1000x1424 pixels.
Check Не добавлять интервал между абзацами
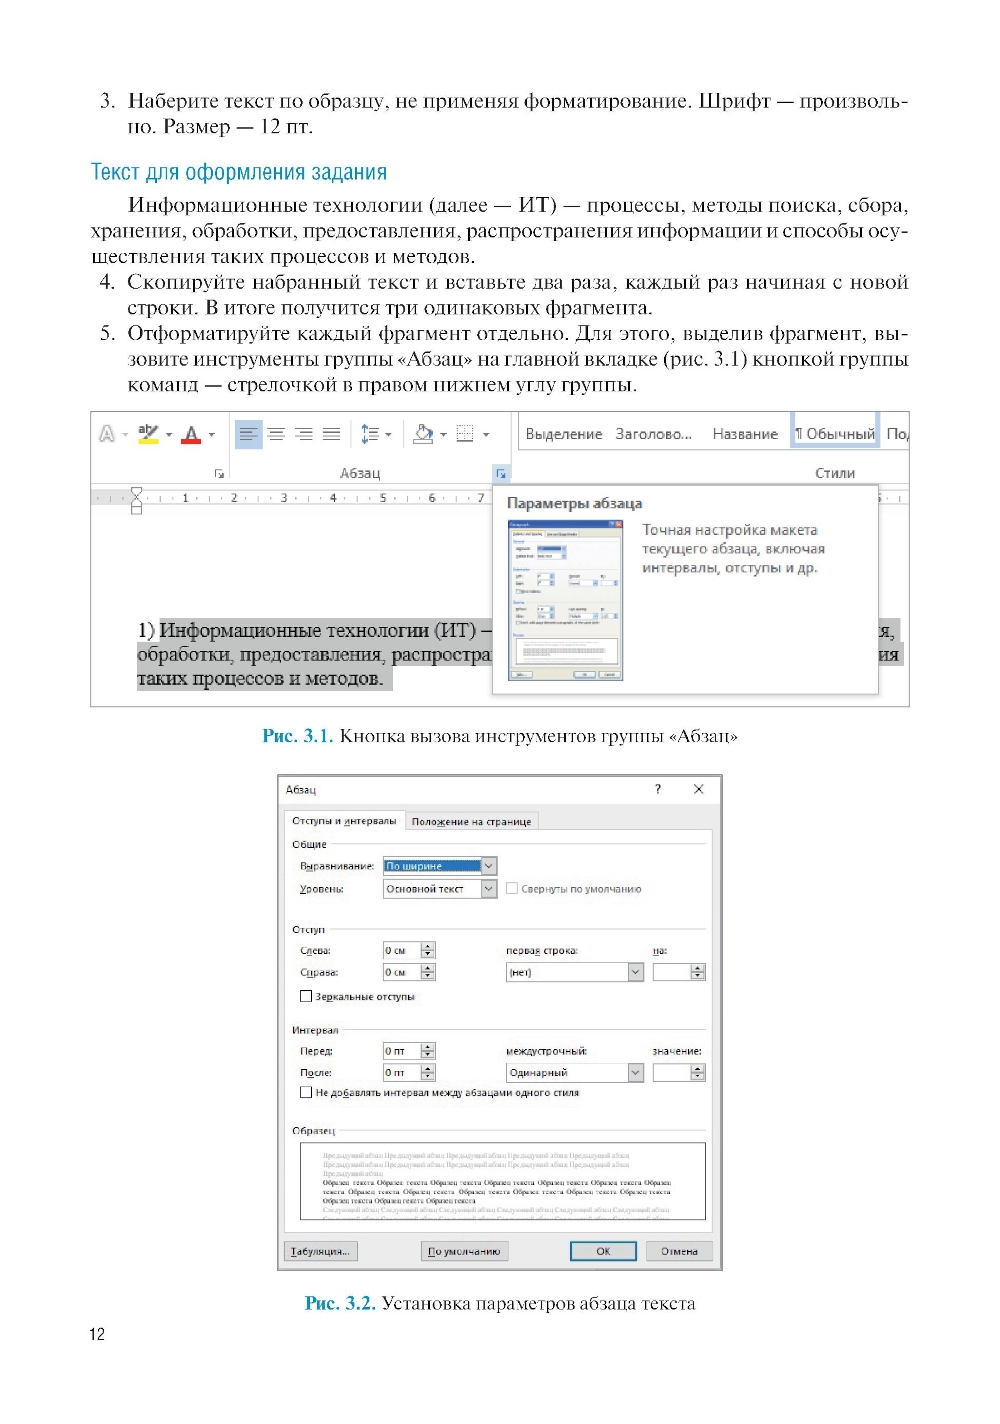point(306,1092)
